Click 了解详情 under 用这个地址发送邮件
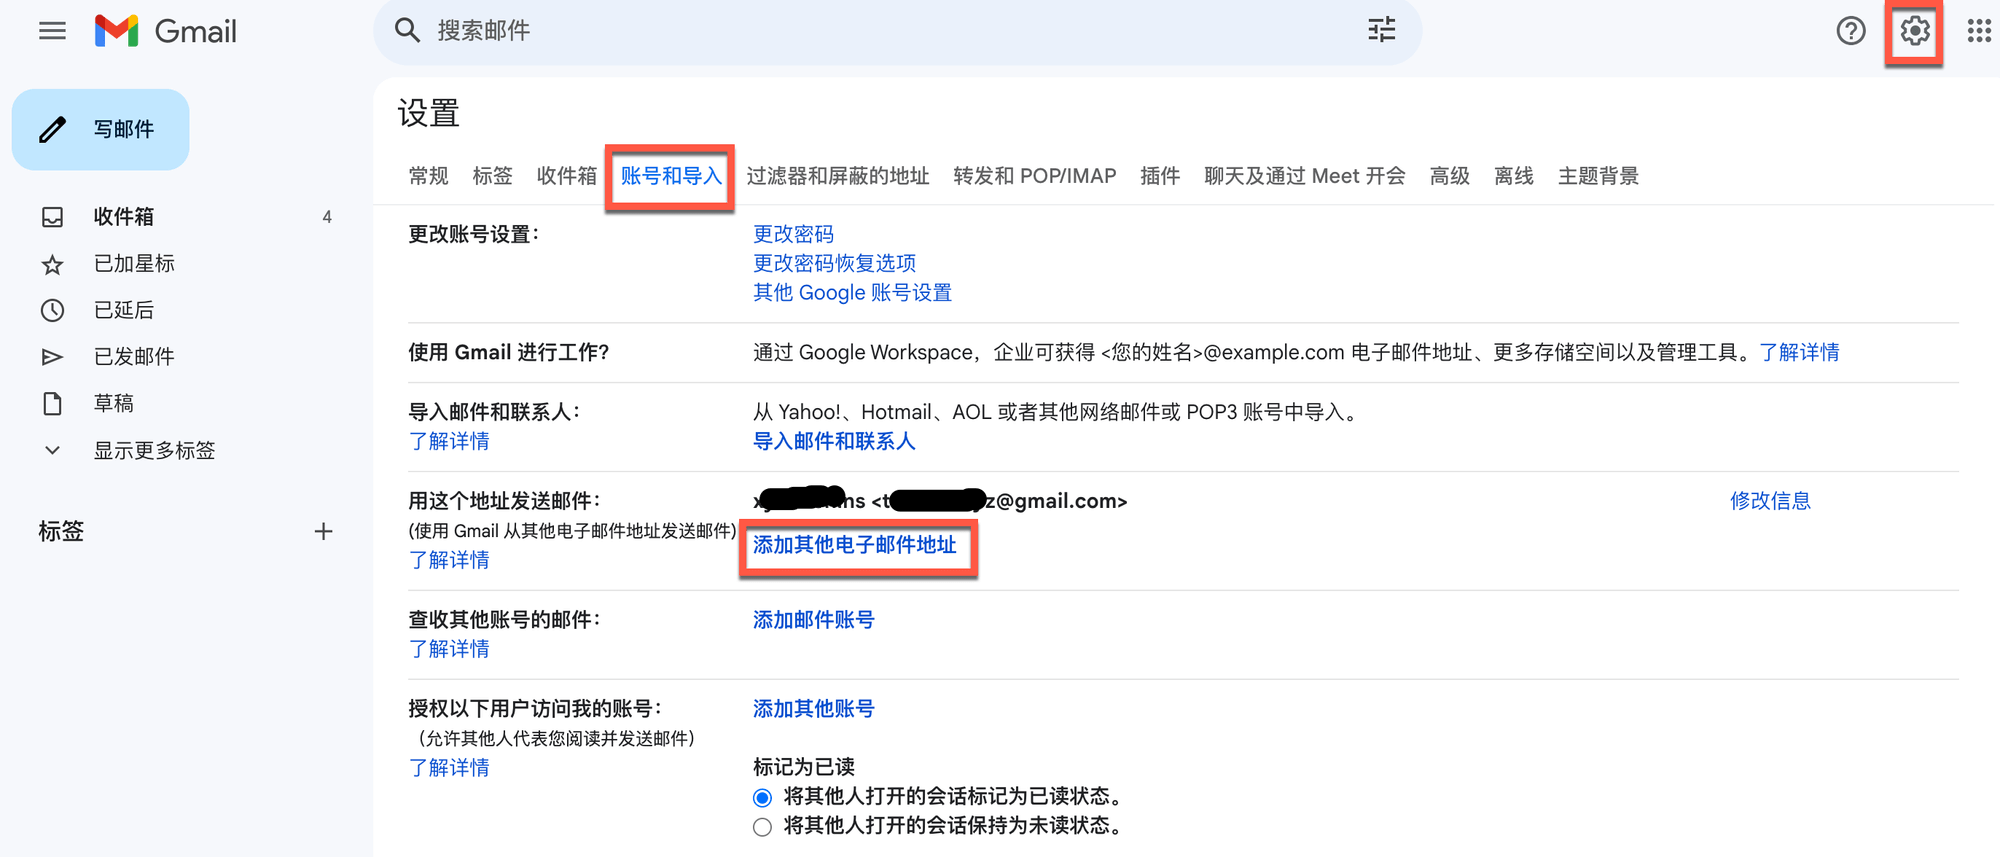This screenshot has width=2000, height=857. pos(449,560)
